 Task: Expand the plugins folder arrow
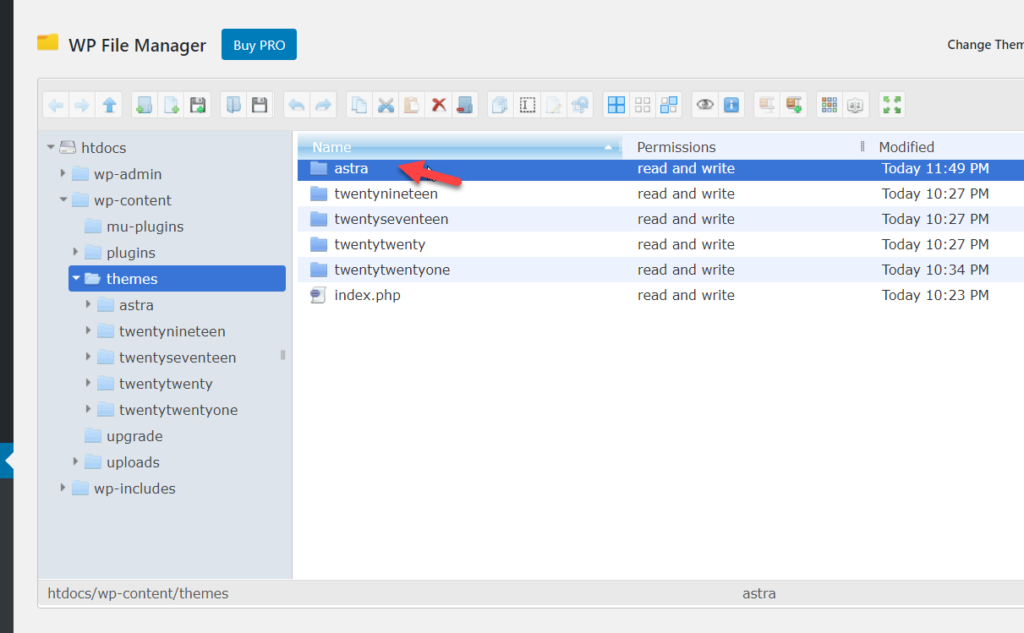[x=75, y=252]
